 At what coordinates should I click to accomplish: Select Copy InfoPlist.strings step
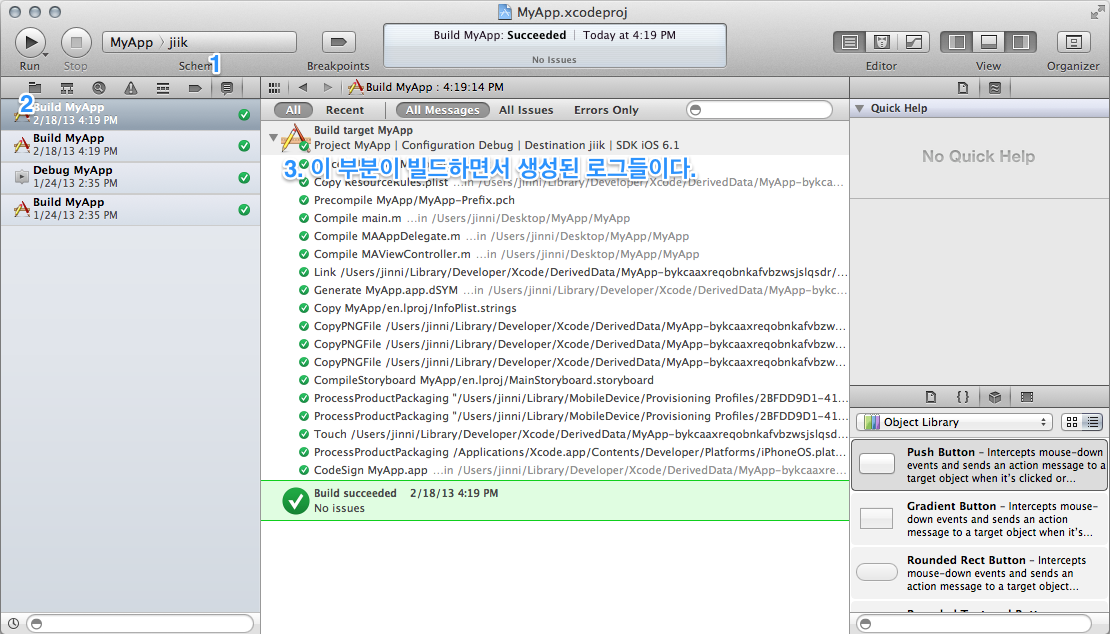click(x=555, y=309)
